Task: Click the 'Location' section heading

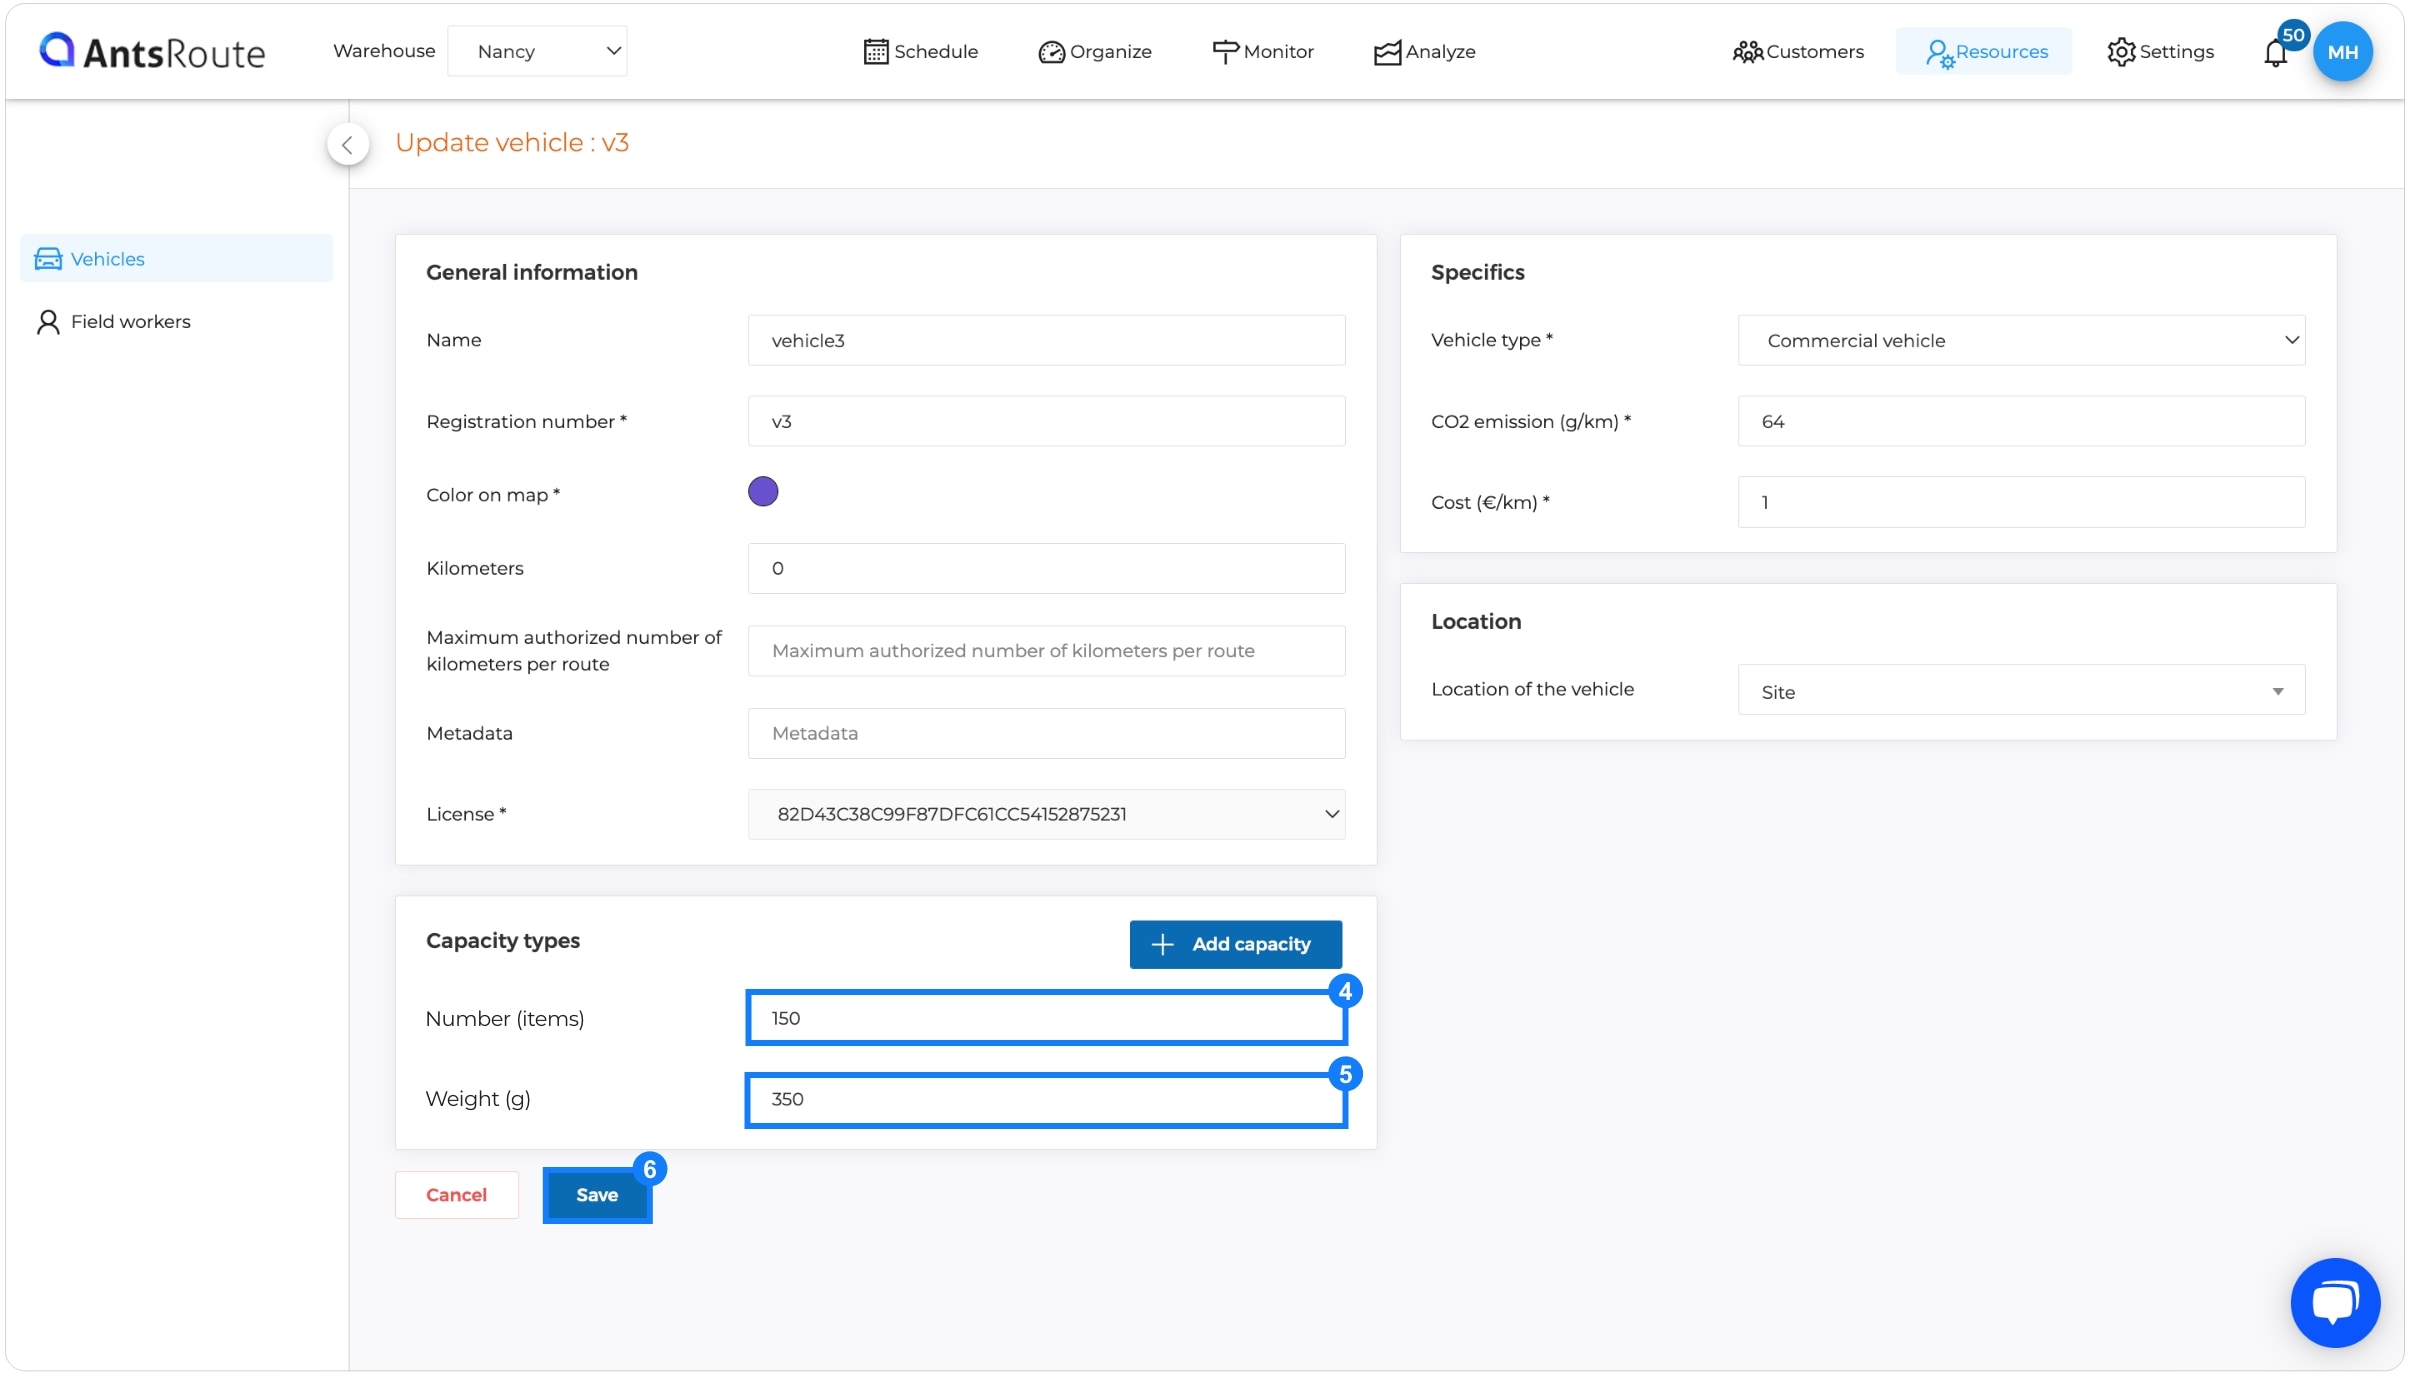Action: tap(1476, 621)
